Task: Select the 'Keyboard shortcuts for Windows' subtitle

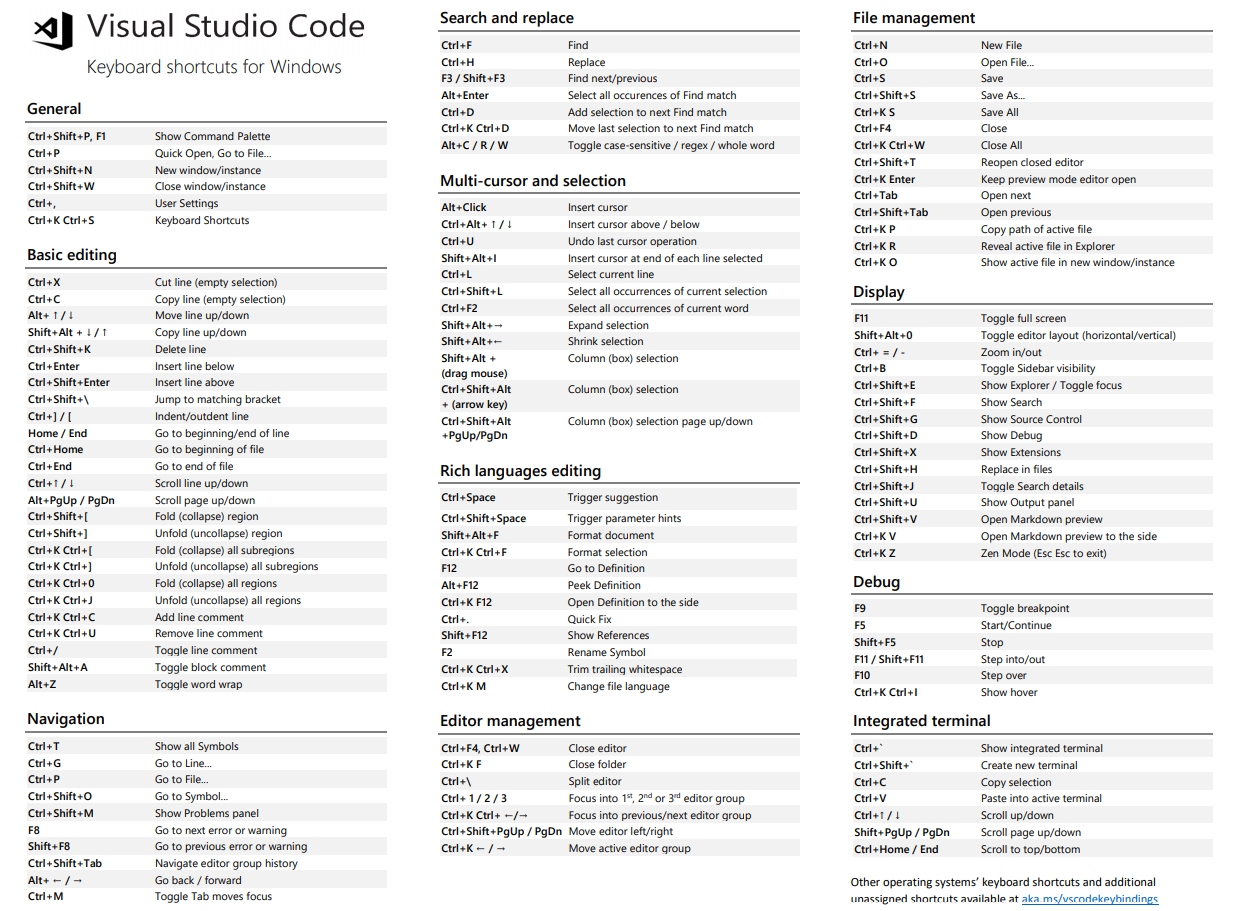Action: 214,67
